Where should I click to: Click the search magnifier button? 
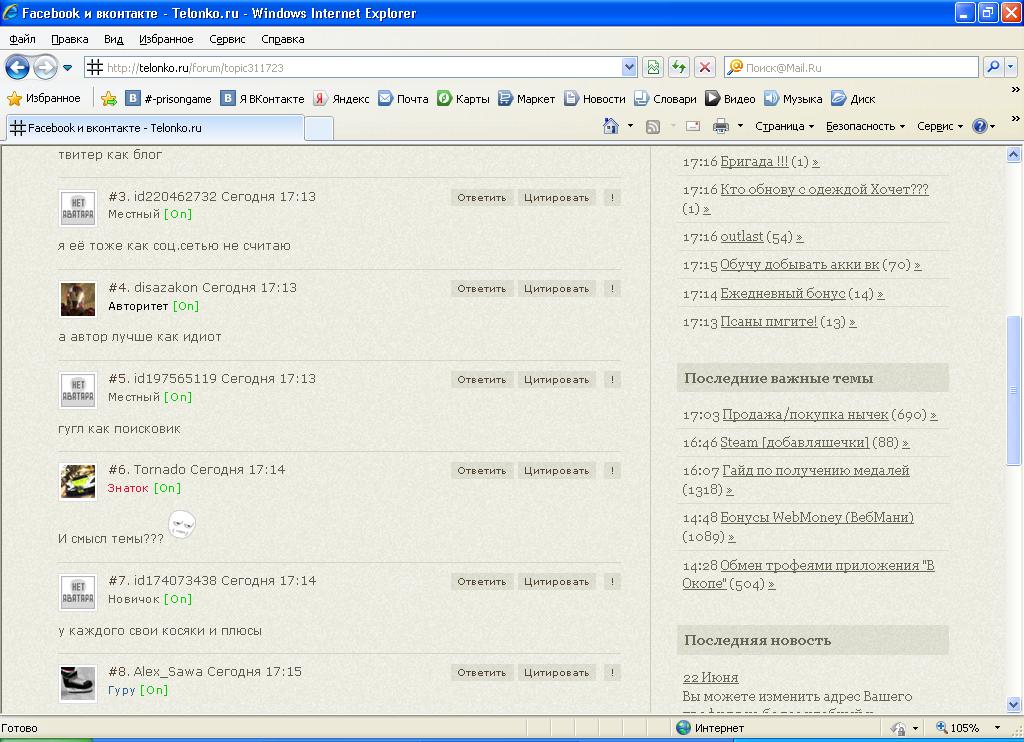[993, 68]
